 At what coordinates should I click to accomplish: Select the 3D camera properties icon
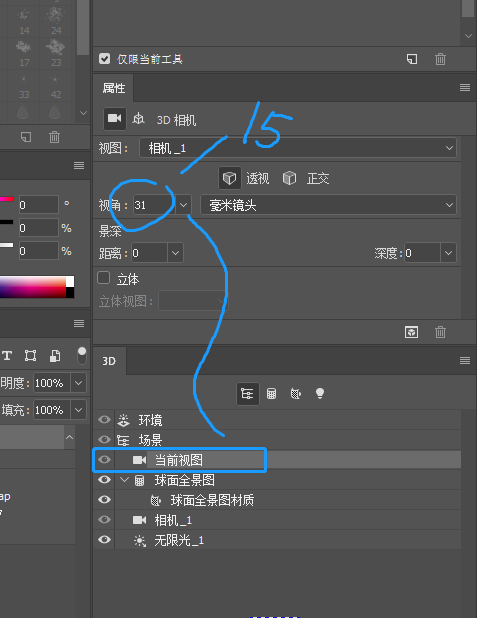click(x=115, y=119)
